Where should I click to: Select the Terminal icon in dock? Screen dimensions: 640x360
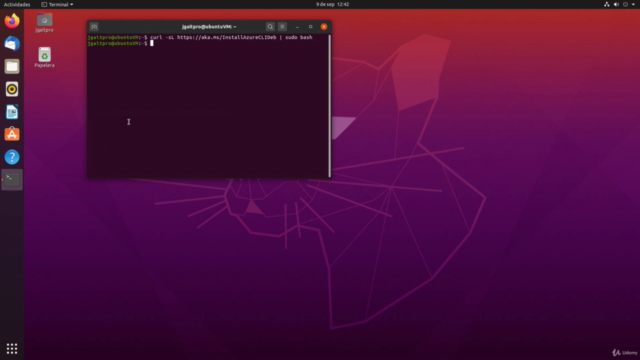(12, 180)
